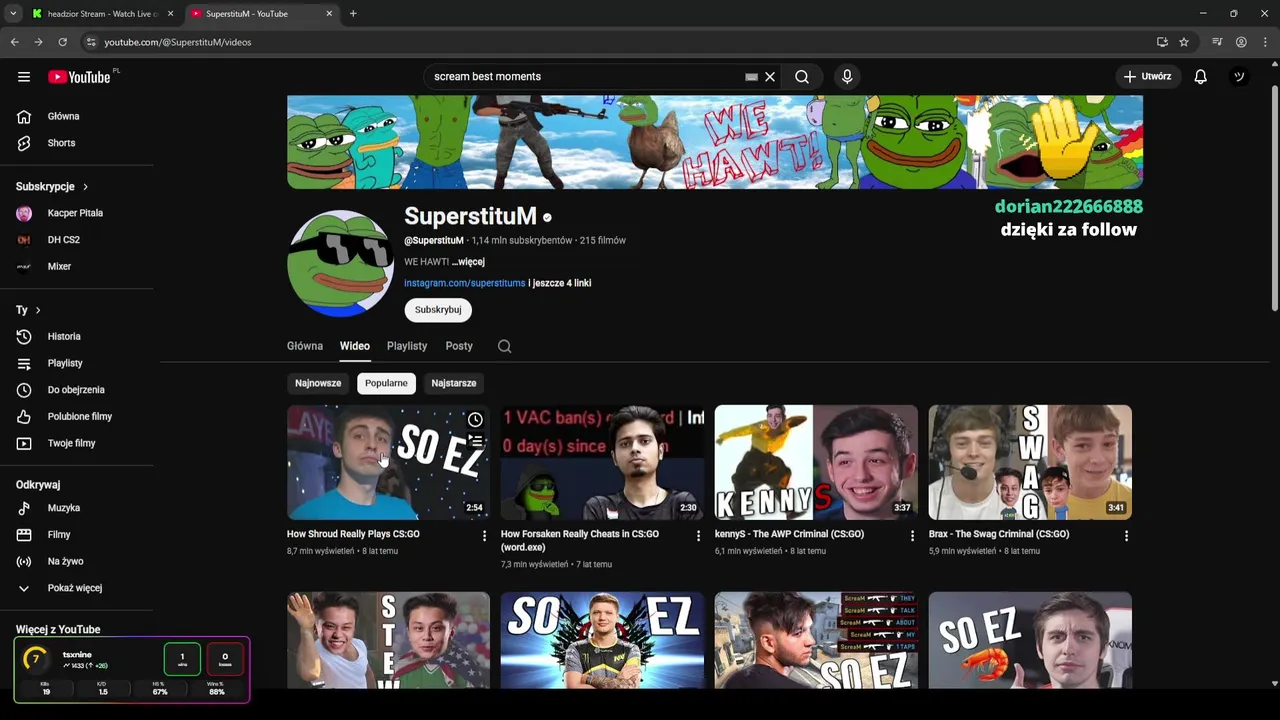This screenshot has height=720, width=1280.
Task: Open the YouTube hamburger guide menu
Action: [24, 77]
